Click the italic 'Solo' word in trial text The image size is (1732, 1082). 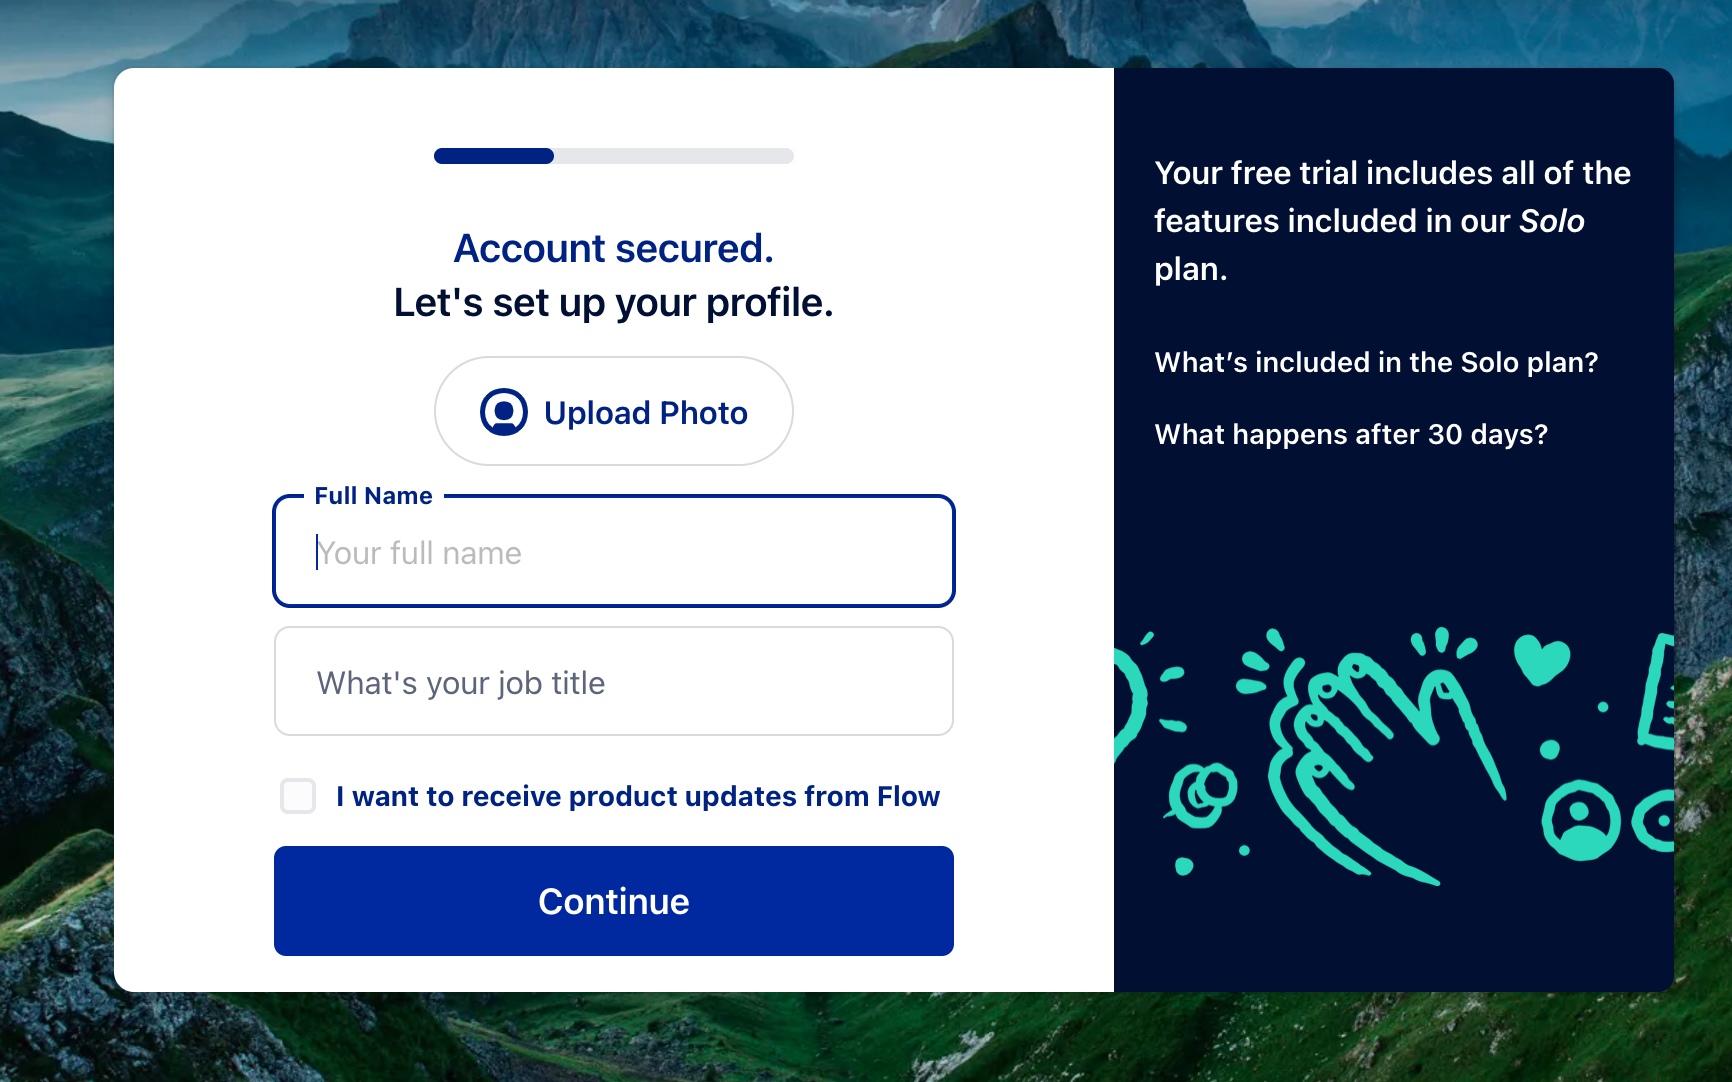pyautogui.click(x=1552, y=221)
